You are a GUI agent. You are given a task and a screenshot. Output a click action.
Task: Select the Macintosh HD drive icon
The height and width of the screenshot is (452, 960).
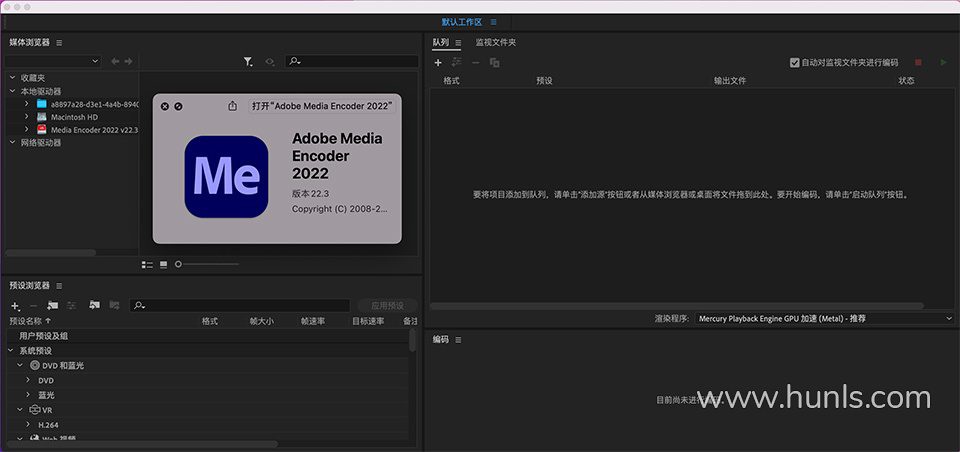pos(42,116)
